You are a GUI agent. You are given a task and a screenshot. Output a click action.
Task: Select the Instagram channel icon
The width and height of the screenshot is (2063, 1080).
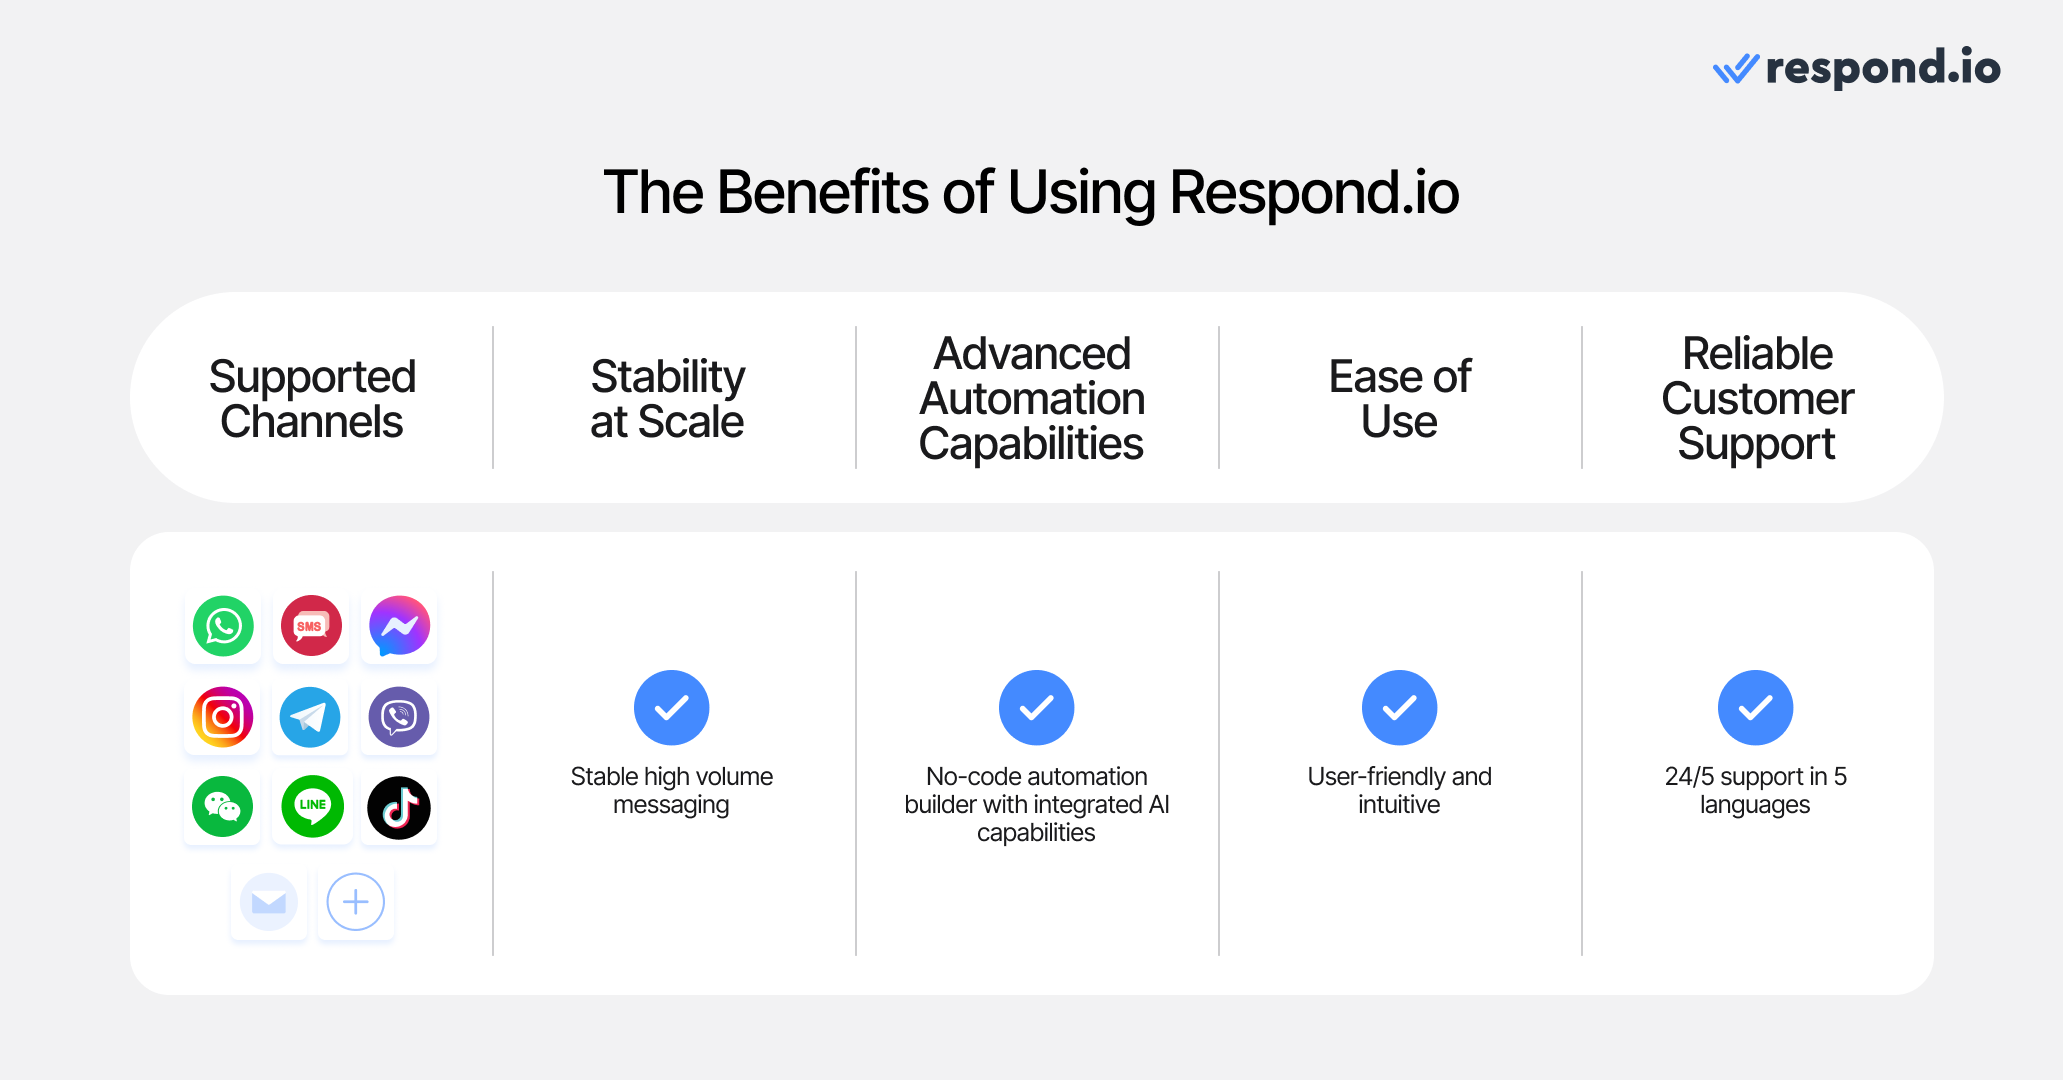click(x=222, y=717)
